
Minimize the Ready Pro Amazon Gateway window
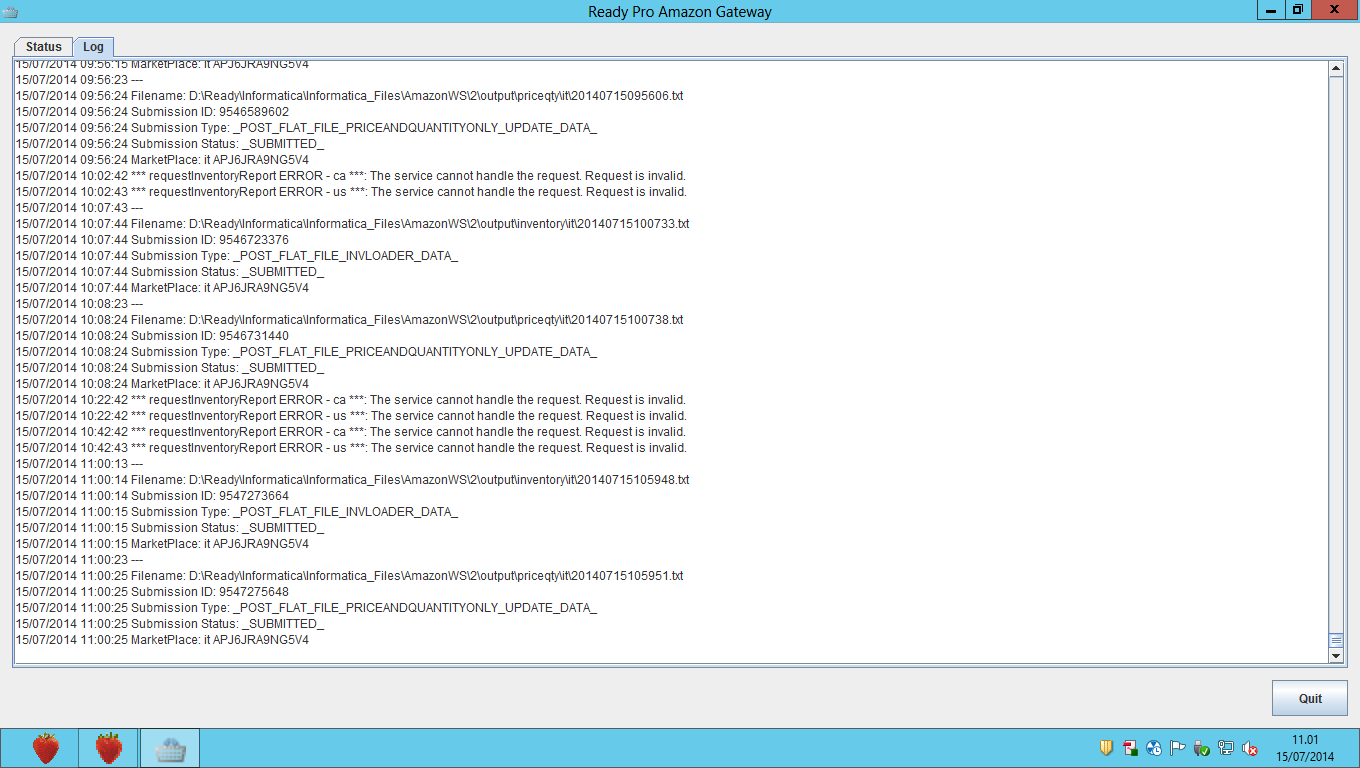pyautogui.click(x=1271, y=10)
